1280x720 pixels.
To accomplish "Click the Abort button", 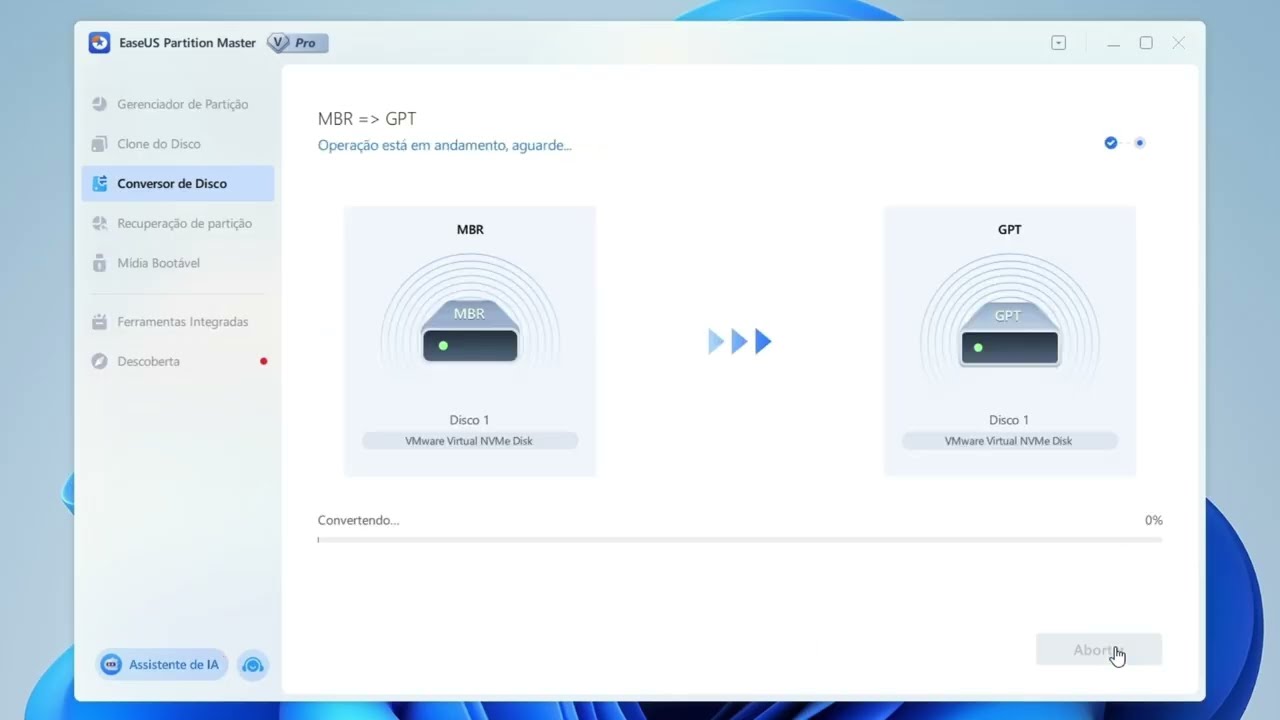I will click(x=1099, y=650).
